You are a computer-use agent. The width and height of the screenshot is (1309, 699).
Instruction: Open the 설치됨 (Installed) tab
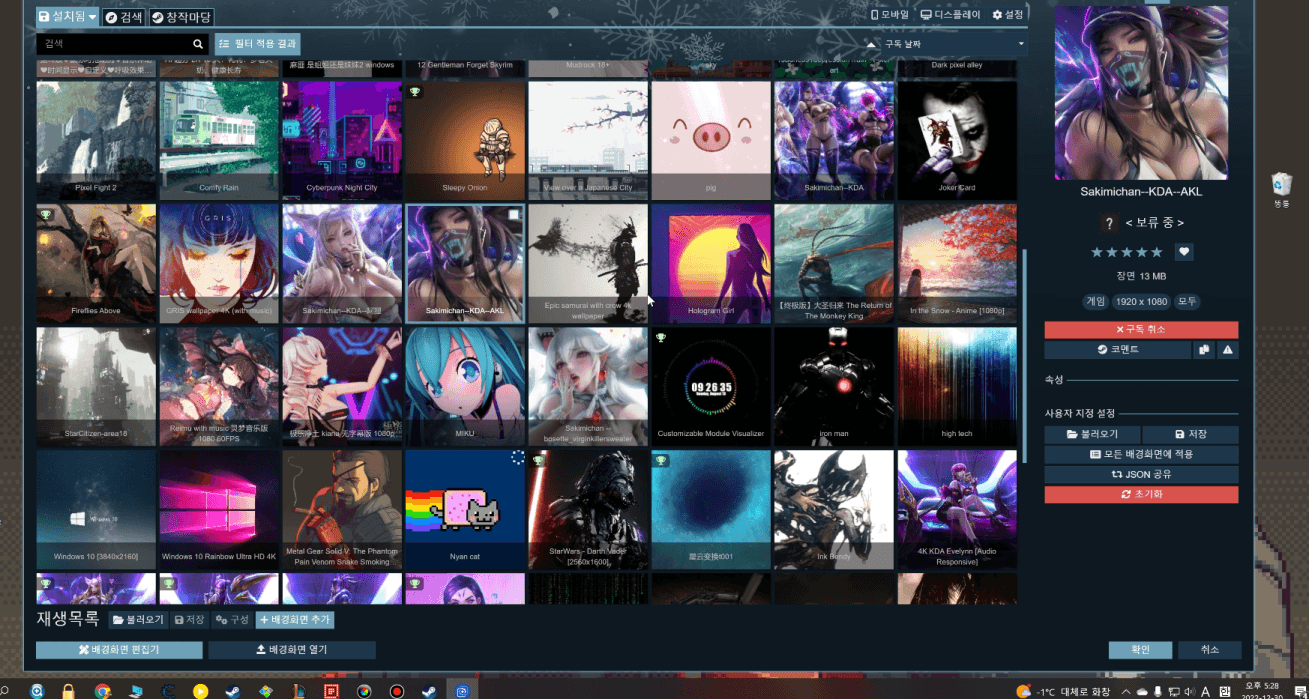[x=67, y=17]
